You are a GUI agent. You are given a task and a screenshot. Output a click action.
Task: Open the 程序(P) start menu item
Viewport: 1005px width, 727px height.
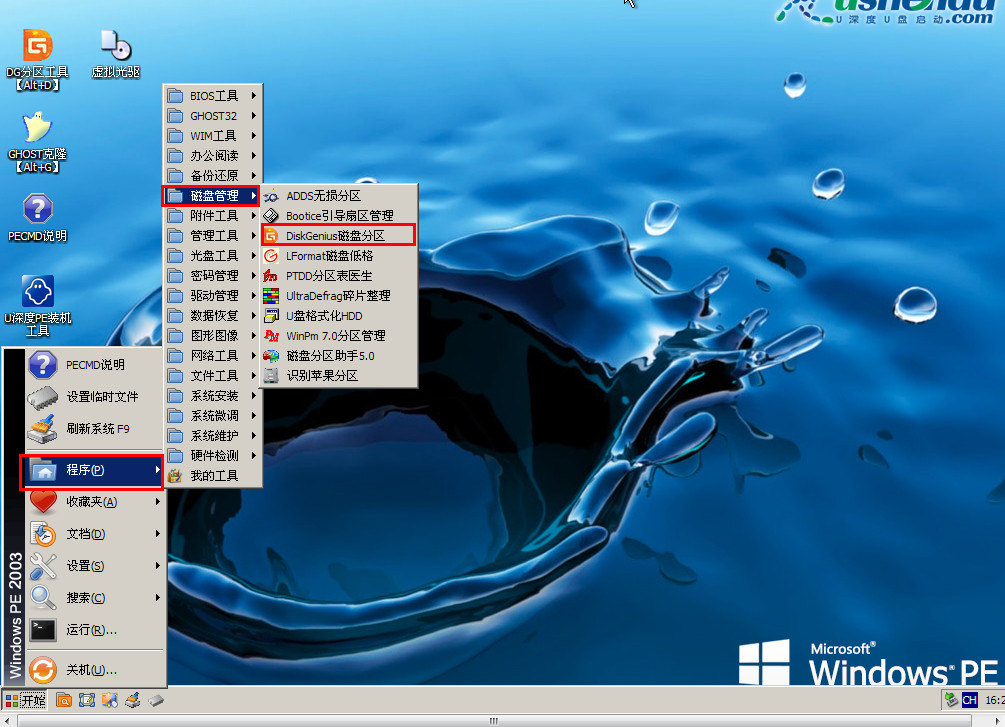click(92, 470)
